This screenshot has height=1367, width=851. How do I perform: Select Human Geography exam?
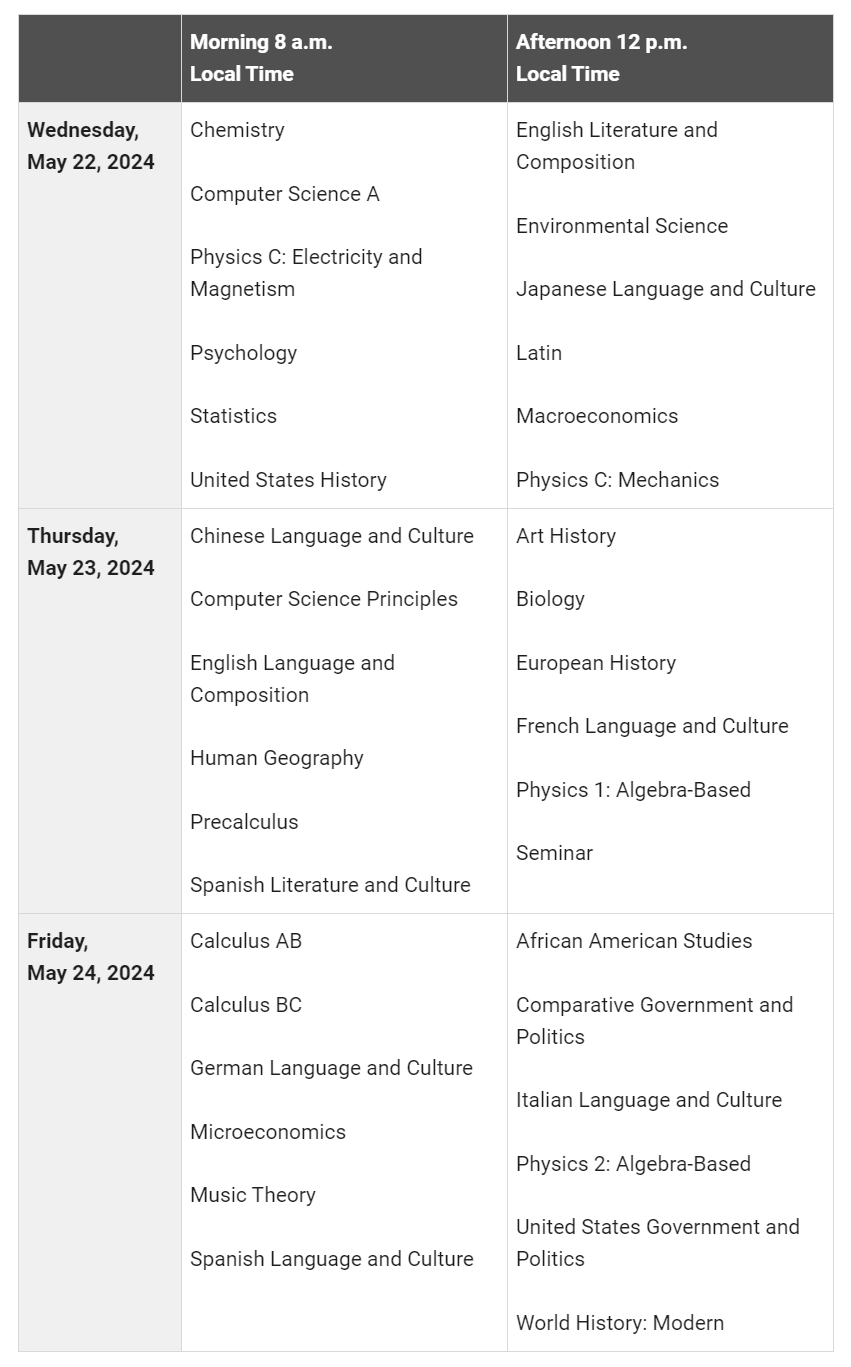(276, 758)
